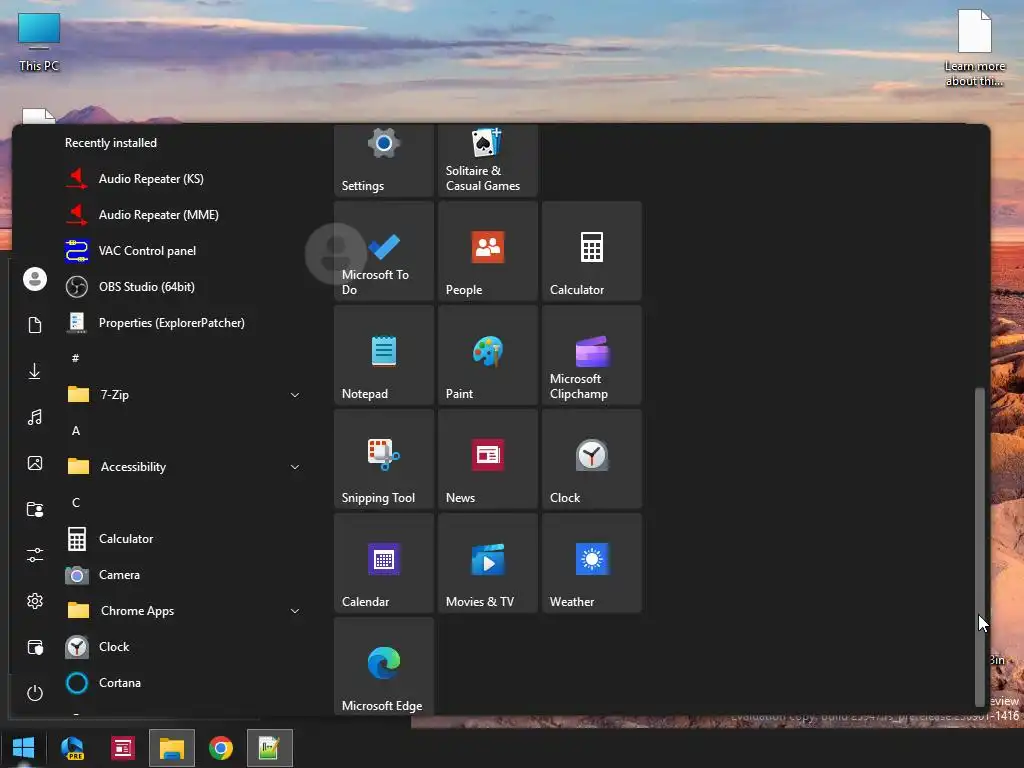Click the C letter header

76,502
